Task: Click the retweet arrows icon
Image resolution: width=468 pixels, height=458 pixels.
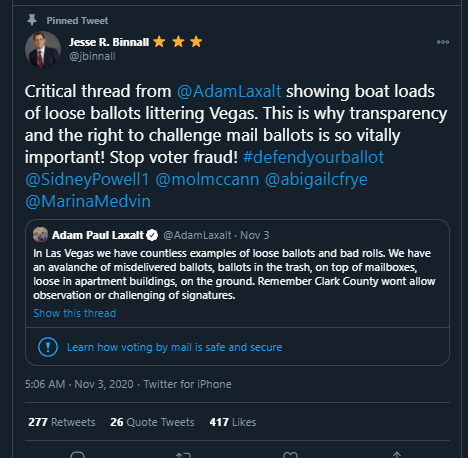Action: click(183, 455)
